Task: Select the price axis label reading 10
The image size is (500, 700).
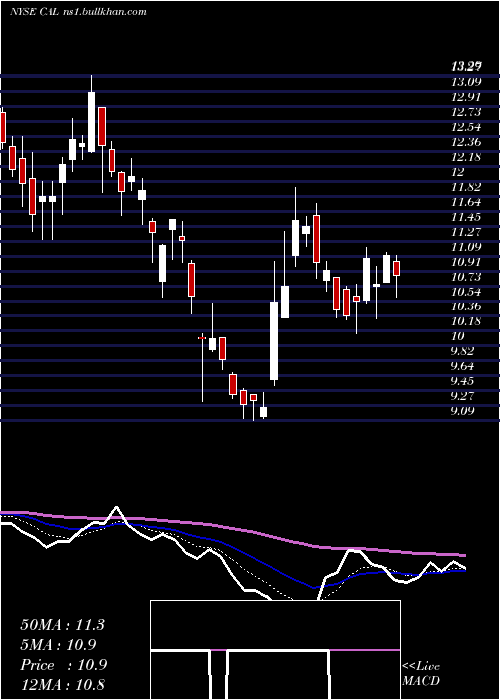Action: click(458, 336)
